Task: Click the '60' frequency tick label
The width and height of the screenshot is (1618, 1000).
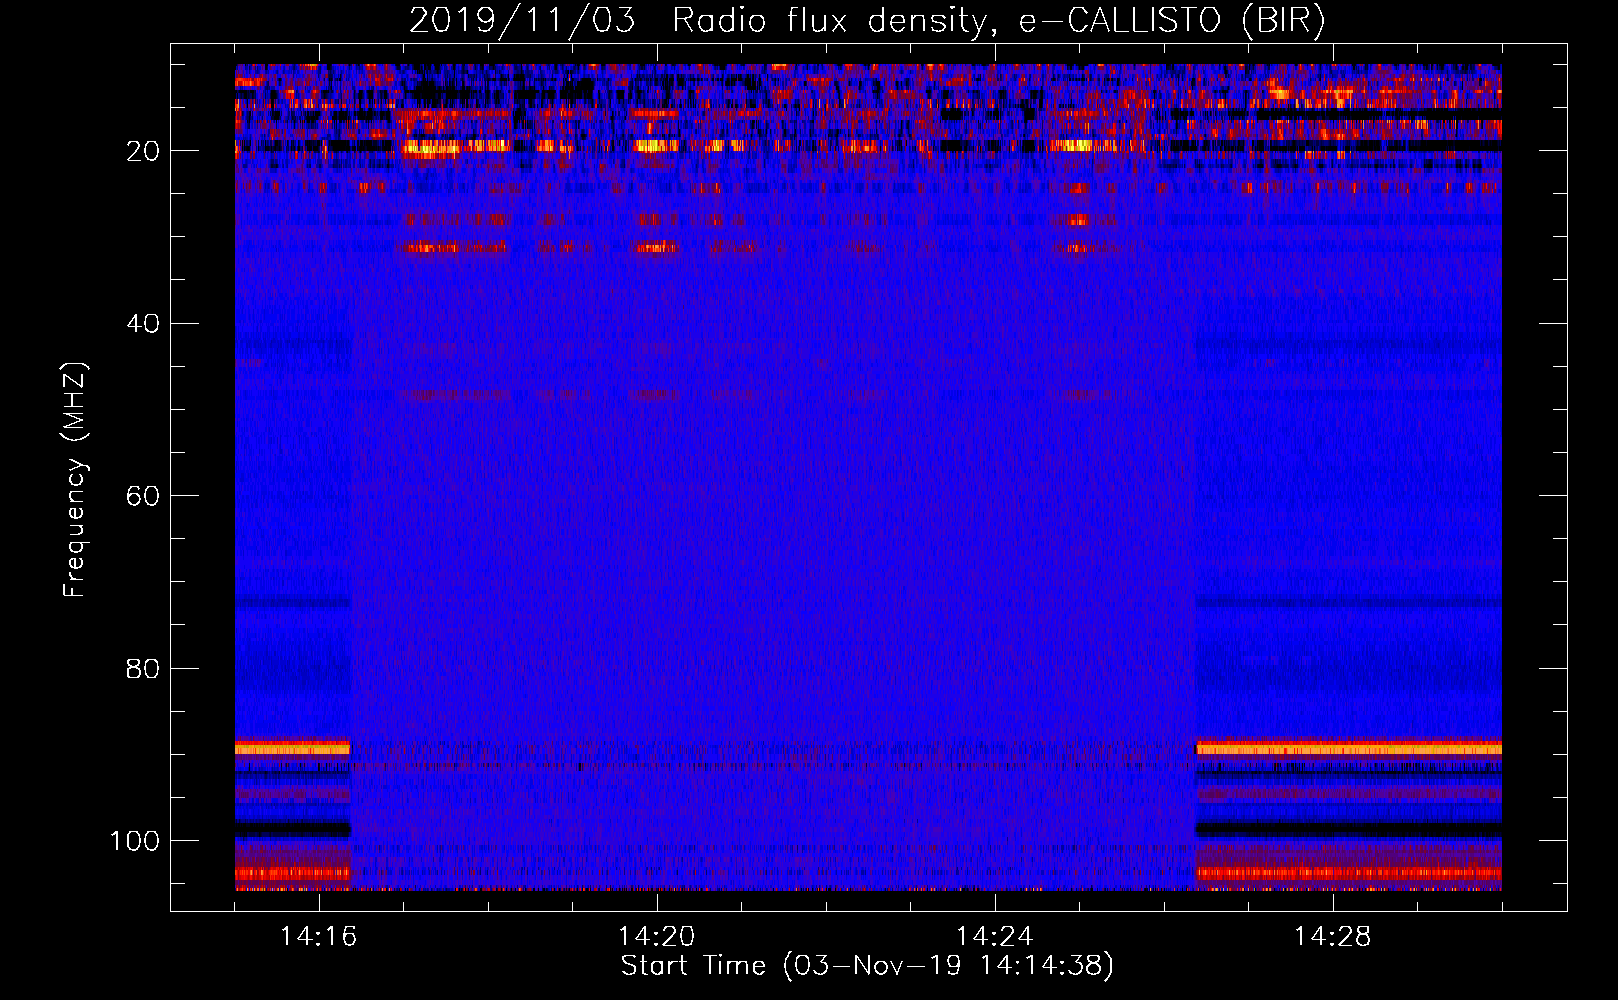Action: (143, 496)
